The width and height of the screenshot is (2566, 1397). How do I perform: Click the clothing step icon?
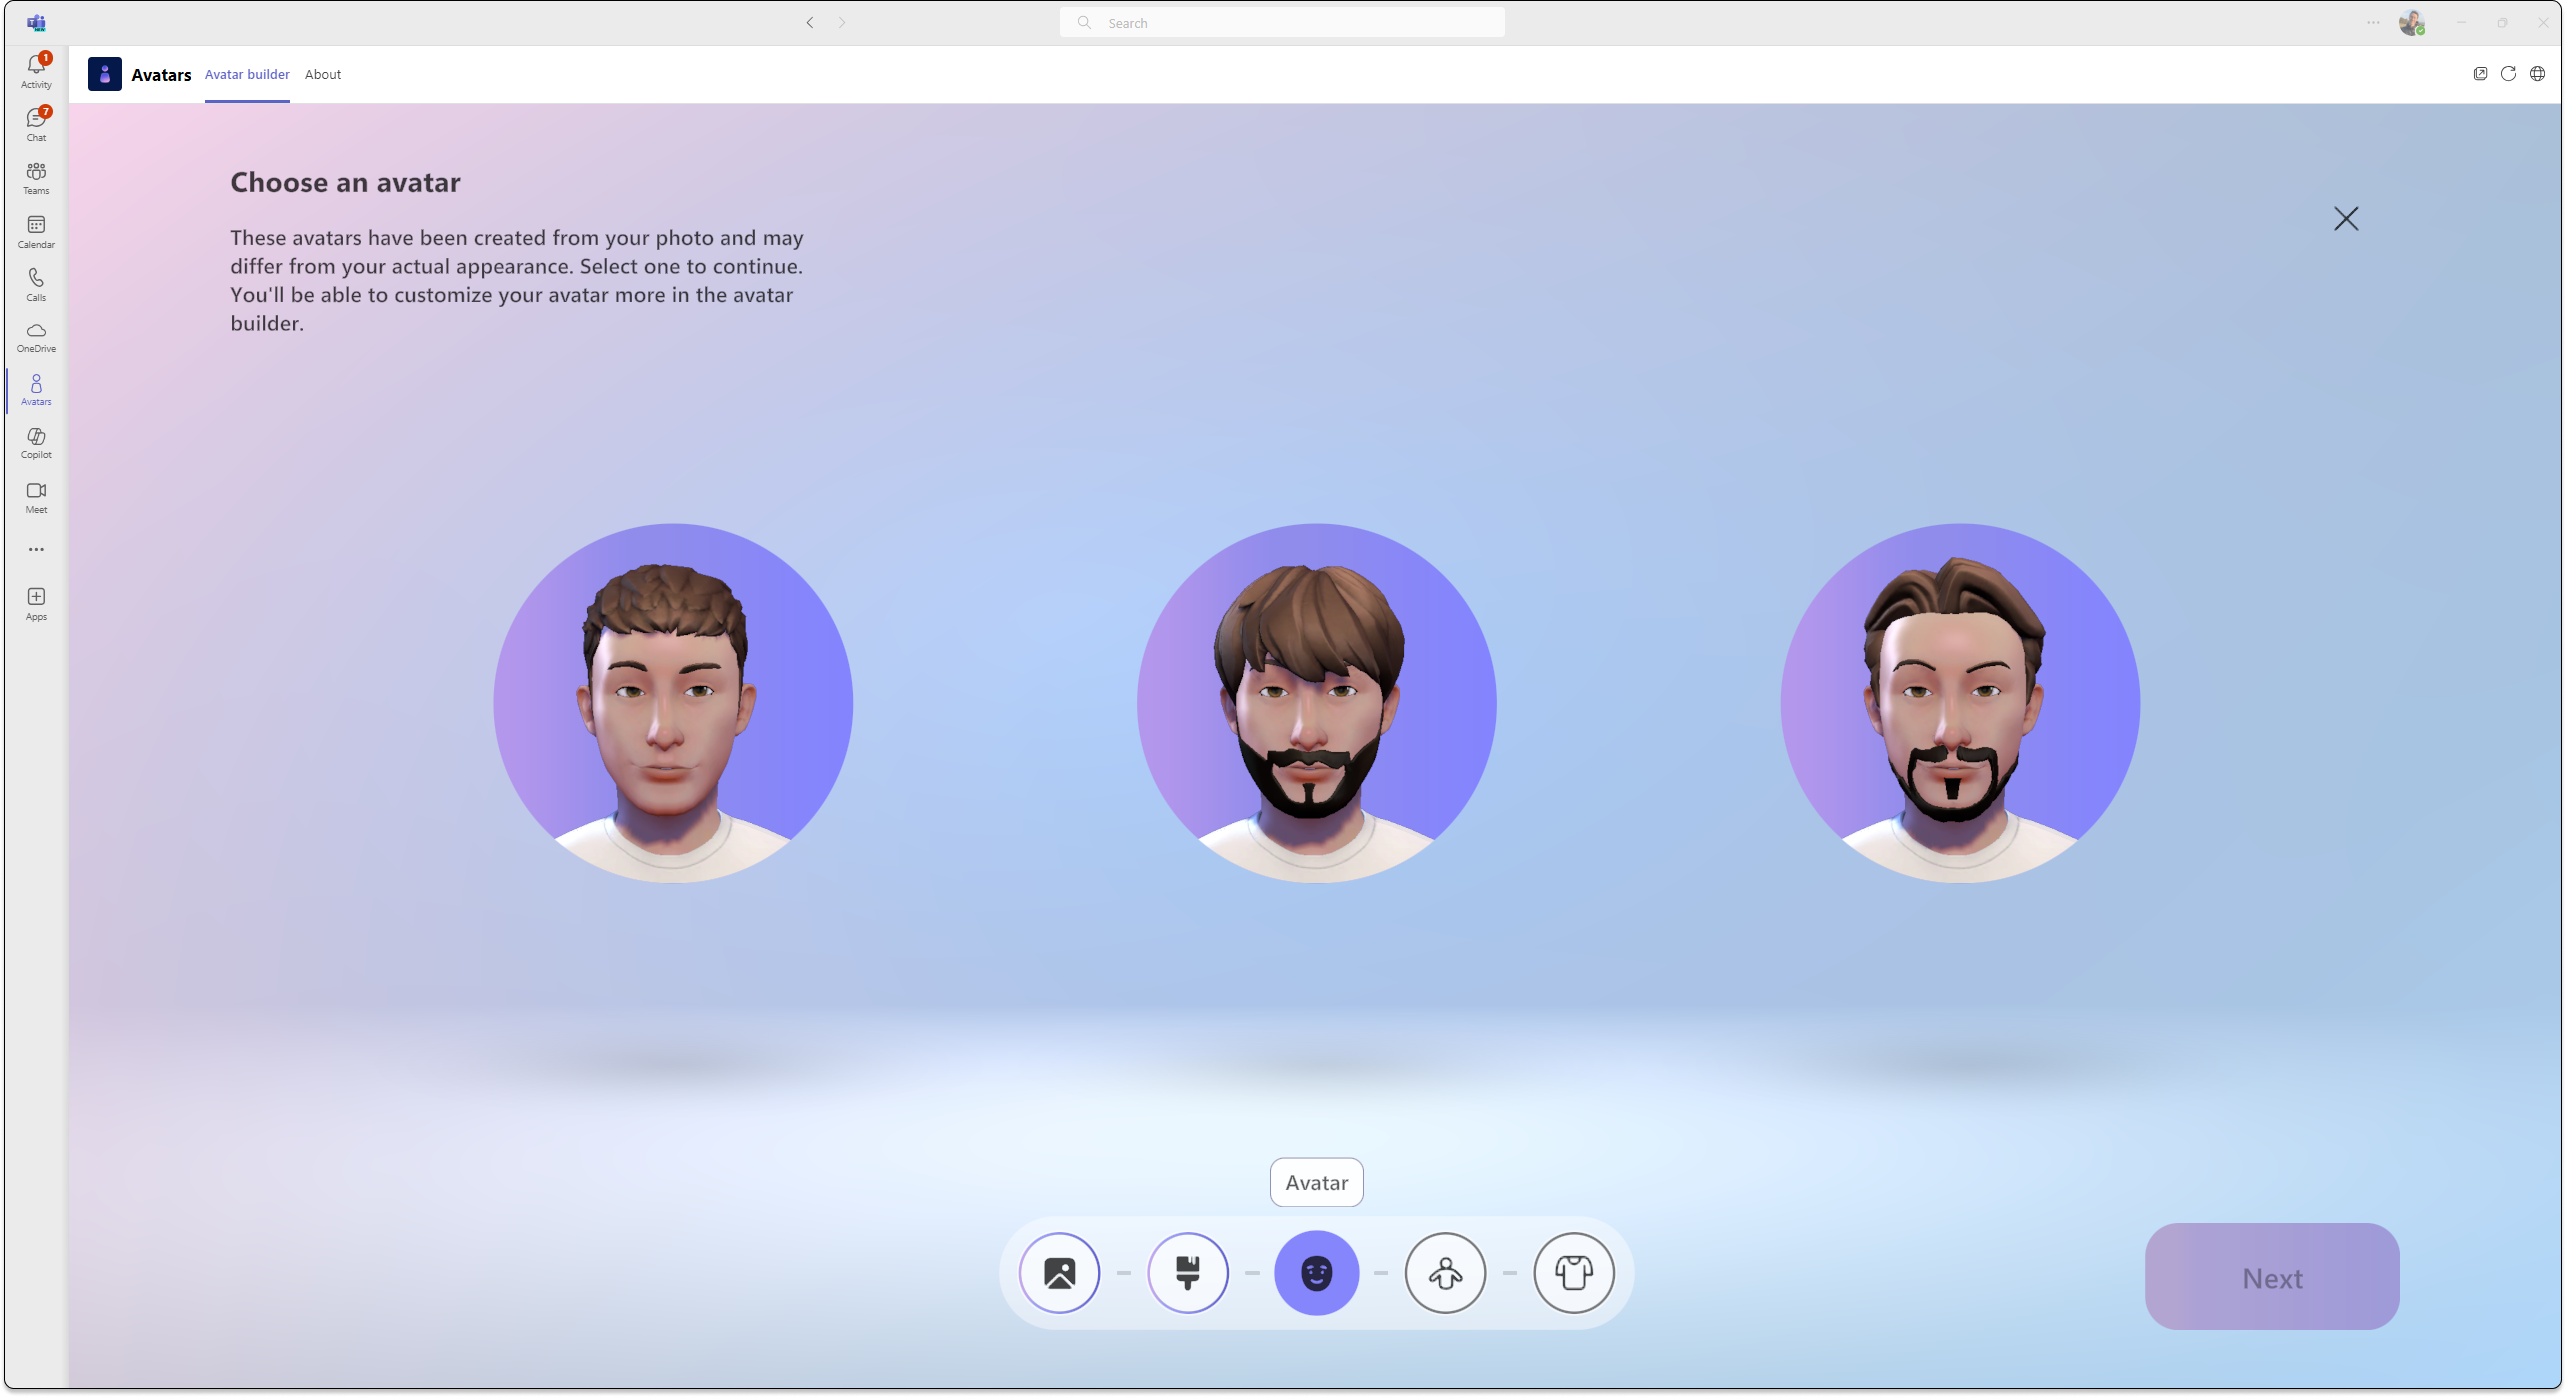pos(1574,1273)
